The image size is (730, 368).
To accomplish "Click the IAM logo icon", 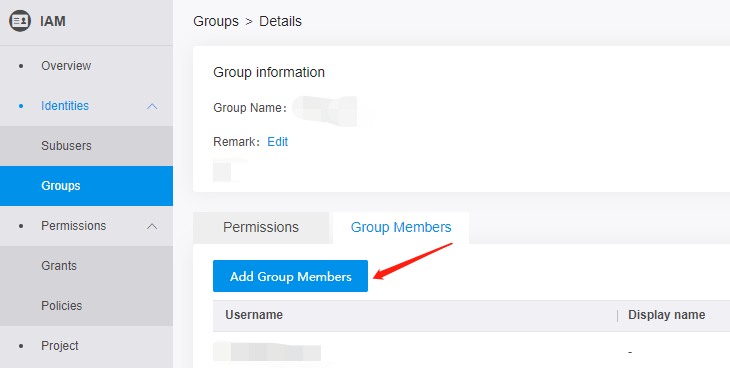I will (20, 21).
